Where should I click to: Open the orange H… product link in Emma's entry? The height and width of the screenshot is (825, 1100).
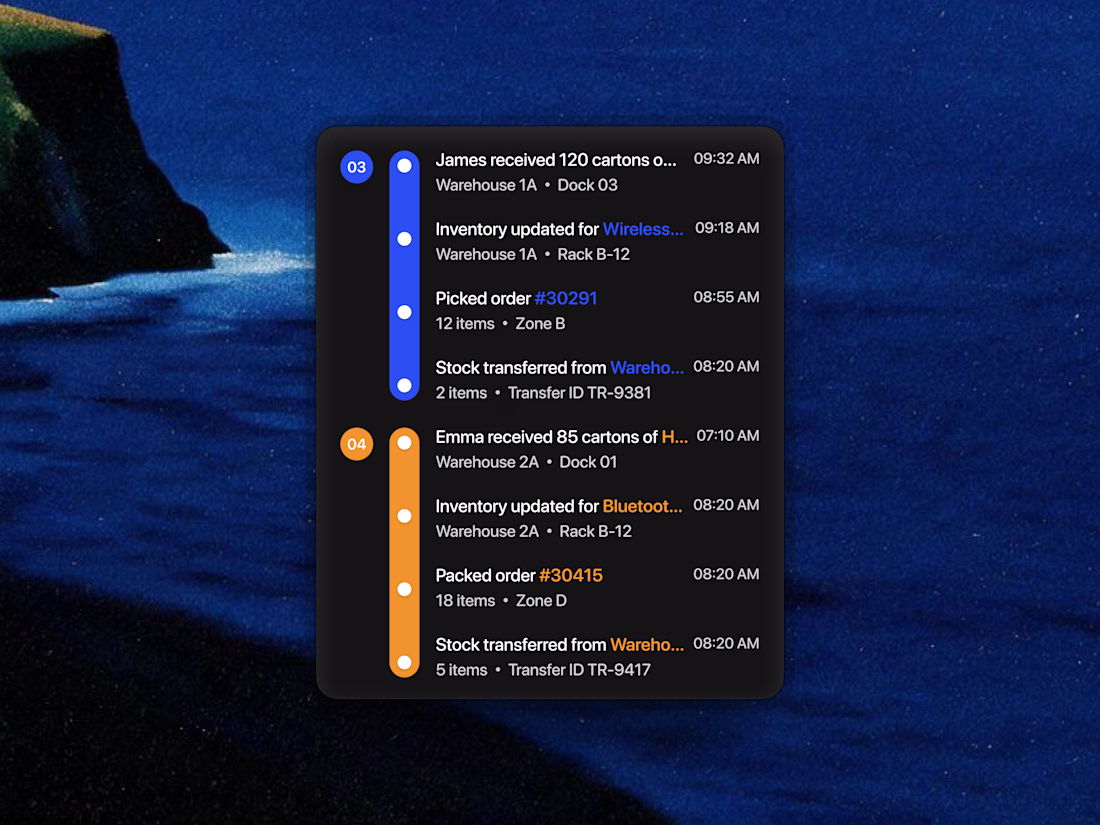click(x=675, y=437)
